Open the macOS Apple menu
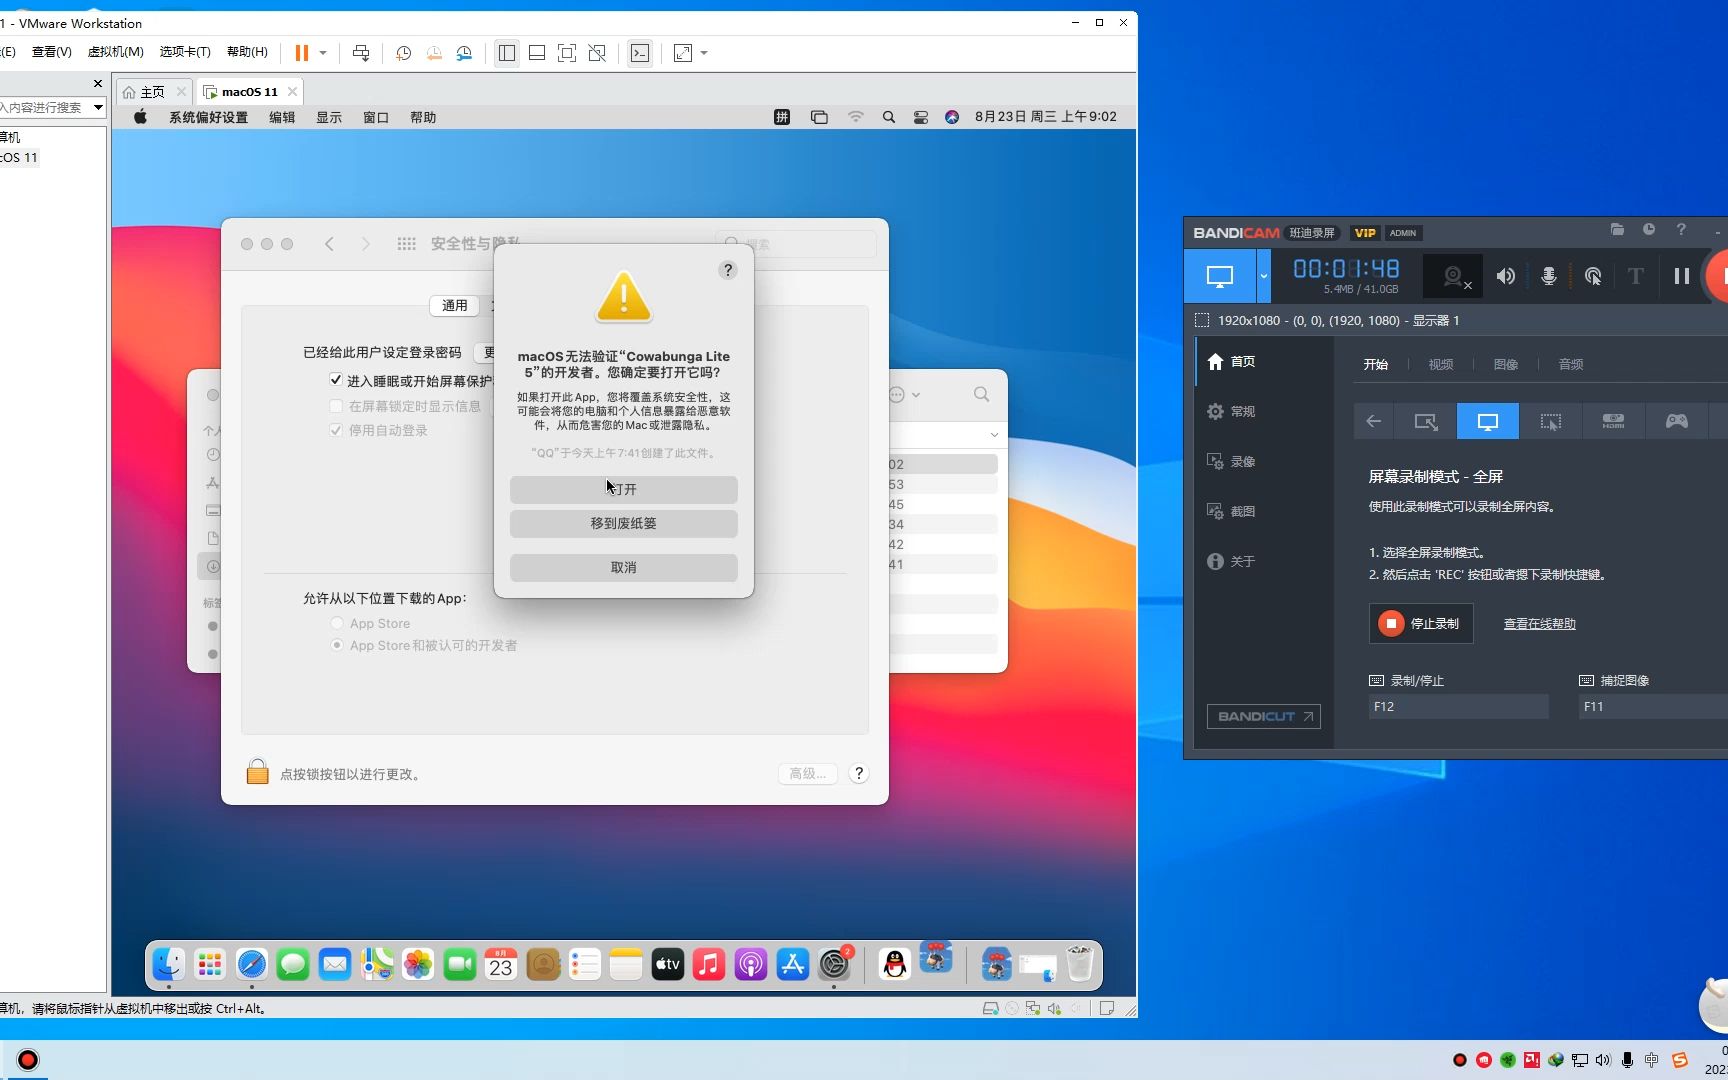Screen dimensions: 1728x1080 [x=141, y=117]
